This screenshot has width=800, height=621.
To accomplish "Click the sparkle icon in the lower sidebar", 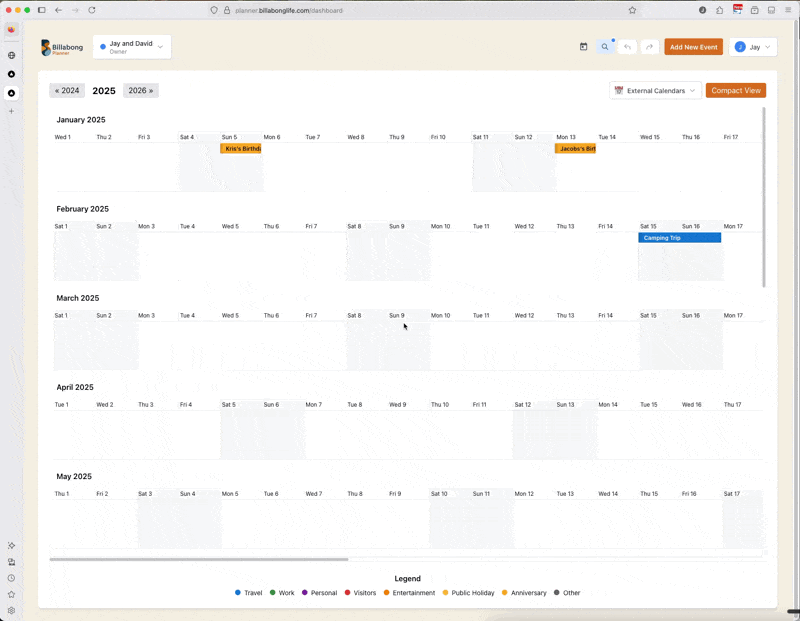I will coord(11,545).
